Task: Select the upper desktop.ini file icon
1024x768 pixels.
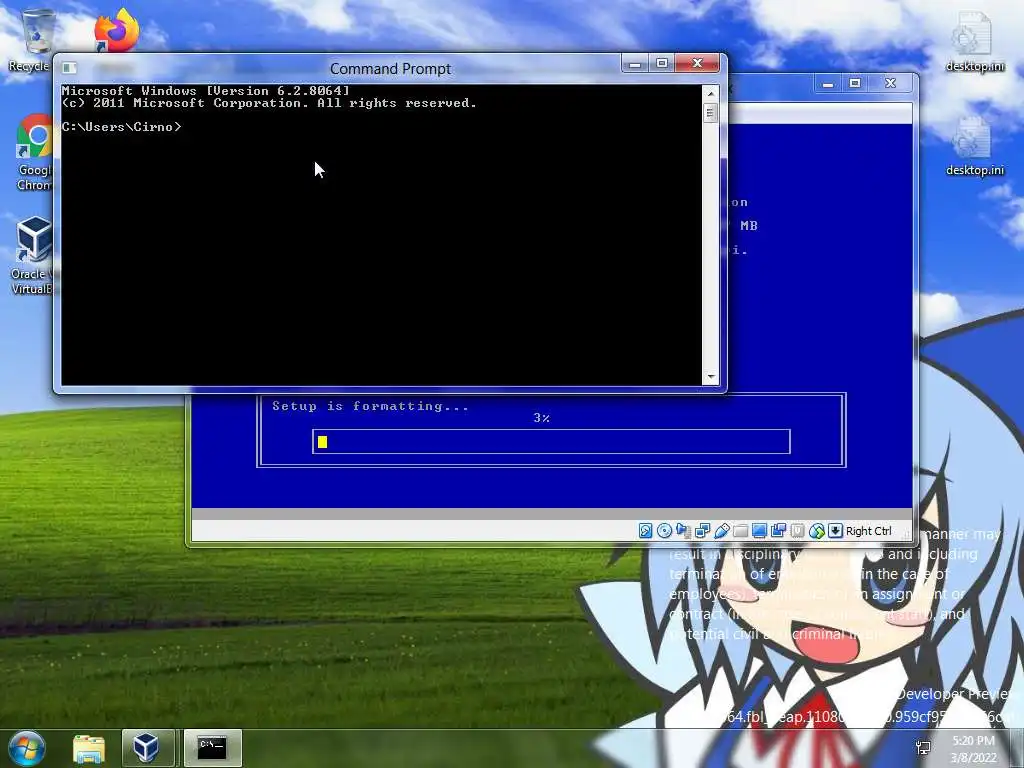Action: 975,40
